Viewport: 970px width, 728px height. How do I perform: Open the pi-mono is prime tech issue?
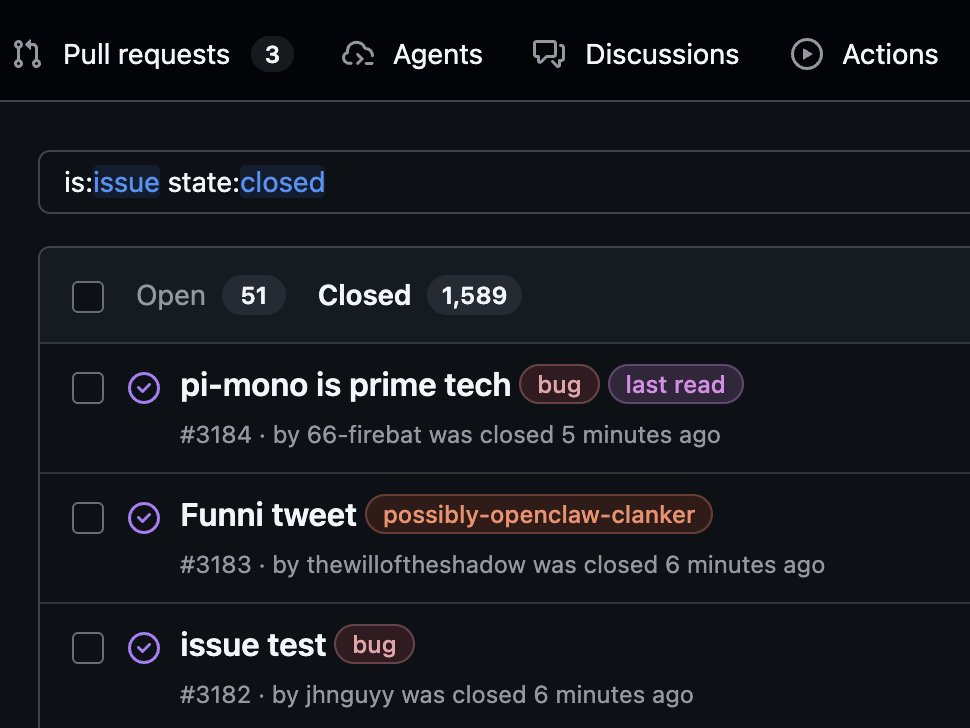pos(345,385)
